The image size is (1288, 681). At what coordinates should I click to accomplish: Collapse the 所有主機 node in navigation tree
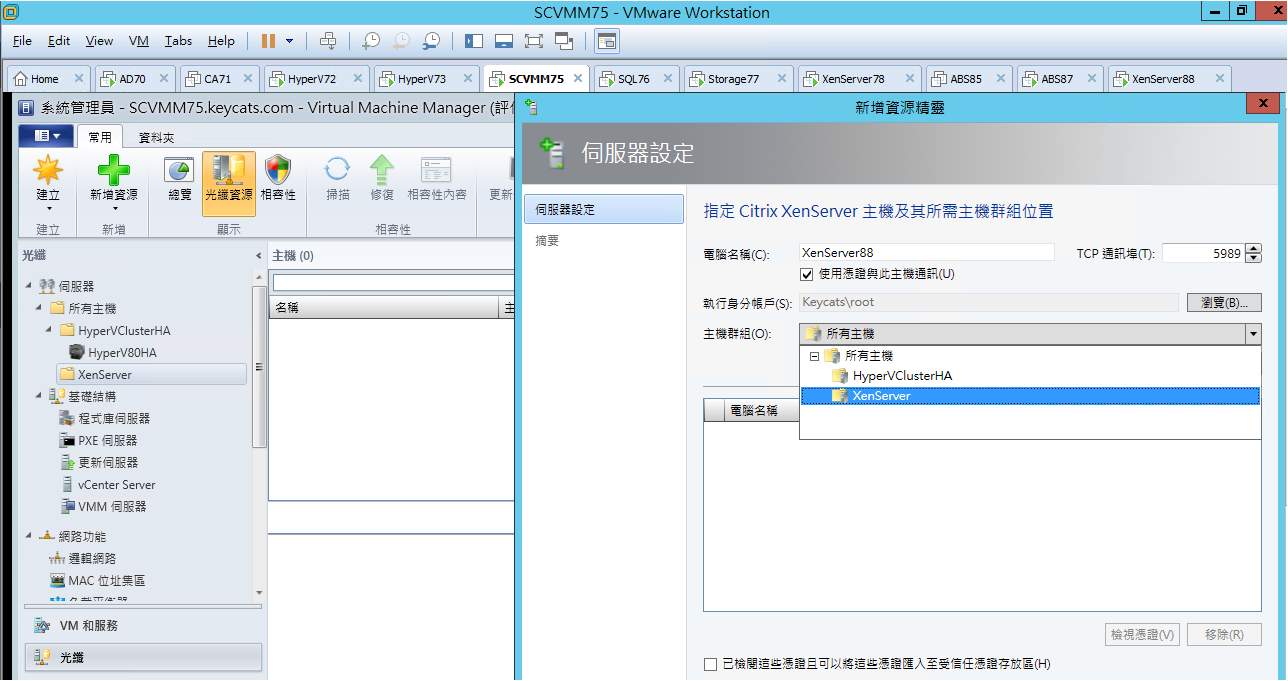click(38, 309)
